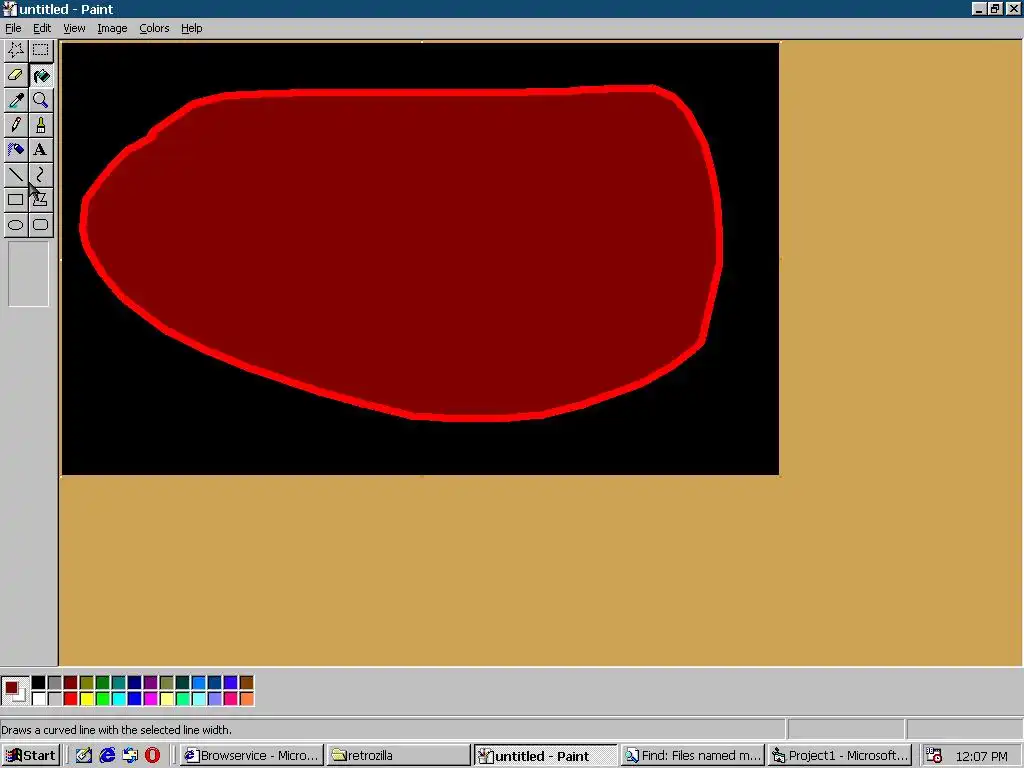Screen dimensions: 1024x768
Task: Switch to retrozilla folder taskbar button
Action: (x=398, y=756)
